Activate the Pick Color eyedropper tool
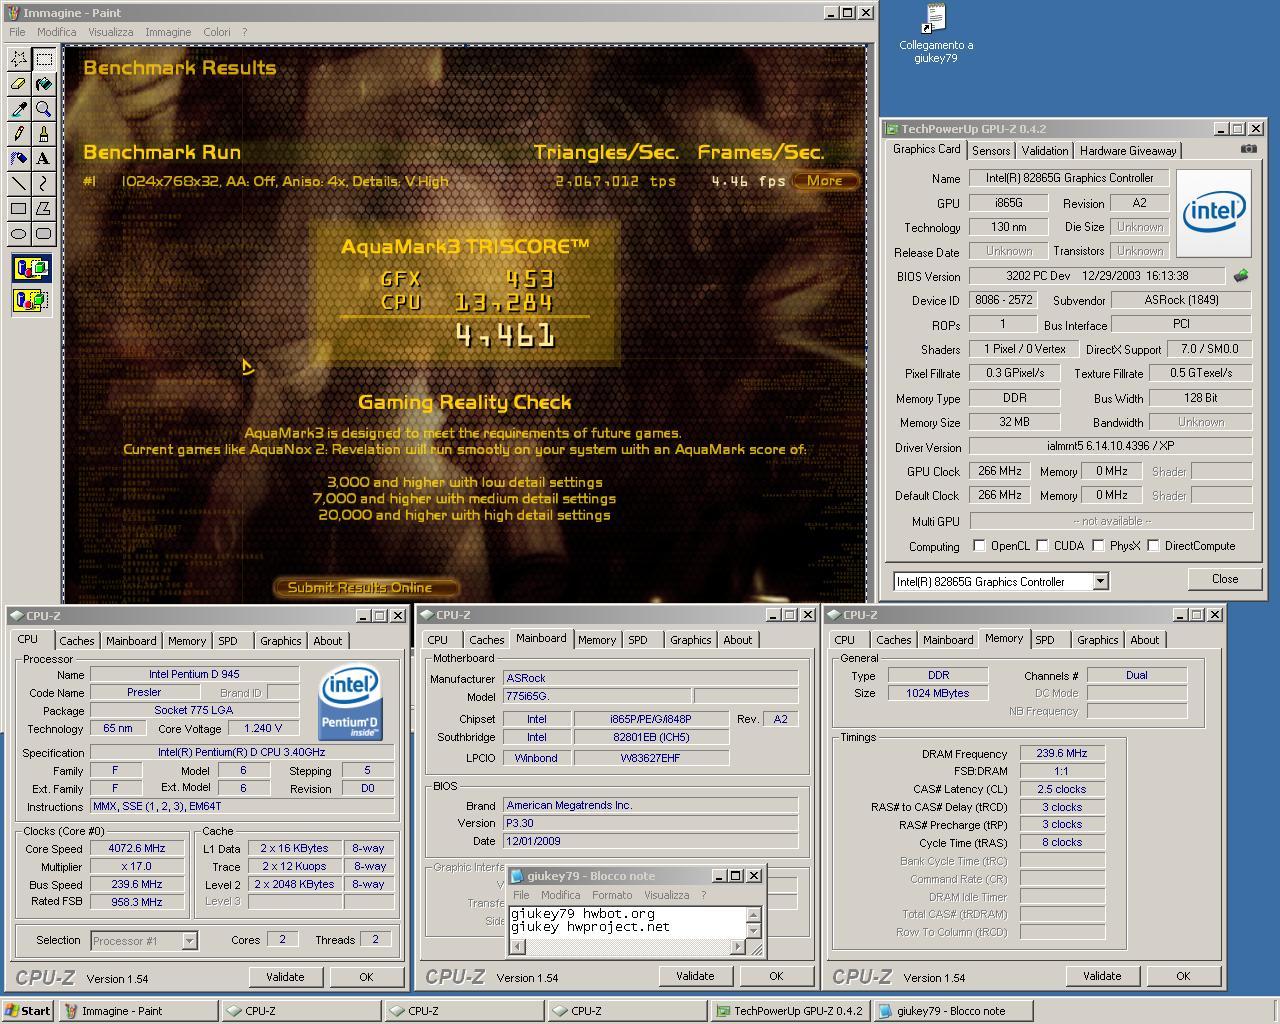The image size is (1280, 1024). pos(19,109)
